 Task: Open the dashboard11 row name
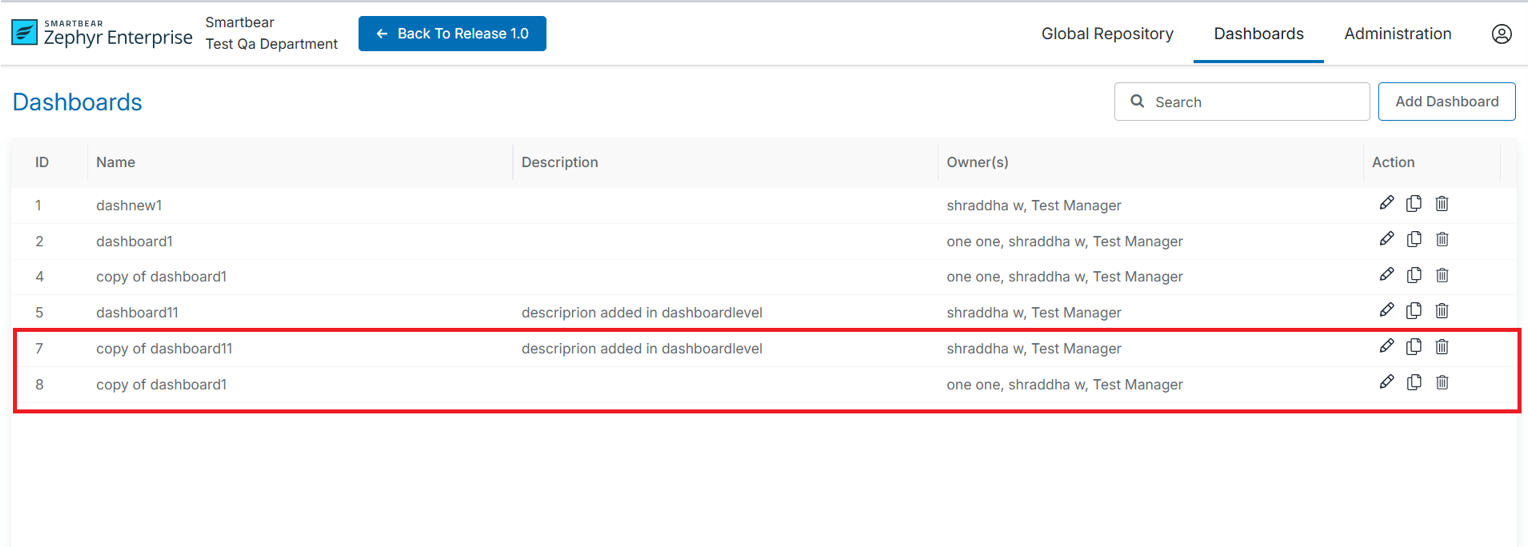(x=137, y=312)
